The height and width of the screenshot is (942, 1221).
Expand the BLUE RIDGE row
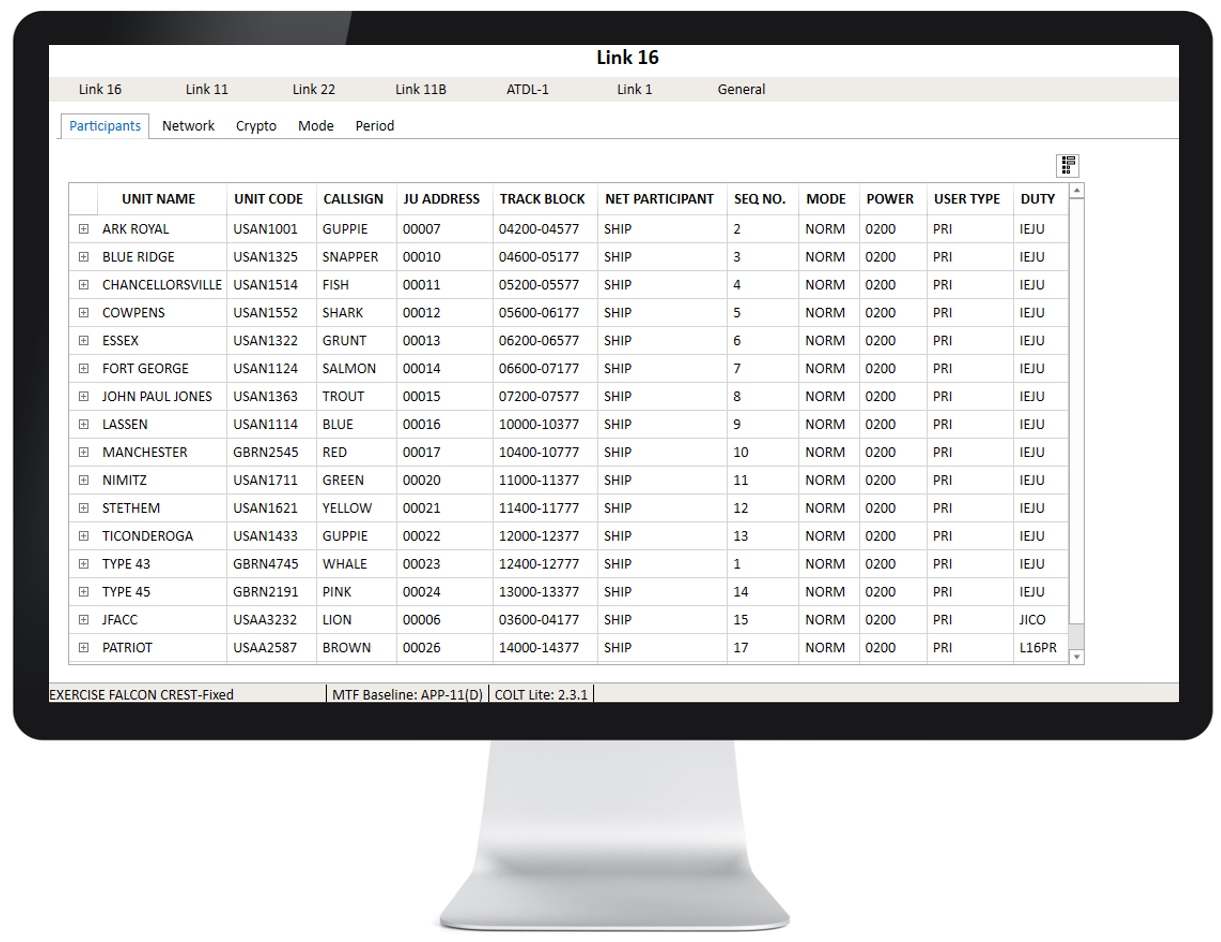[84, 257]
